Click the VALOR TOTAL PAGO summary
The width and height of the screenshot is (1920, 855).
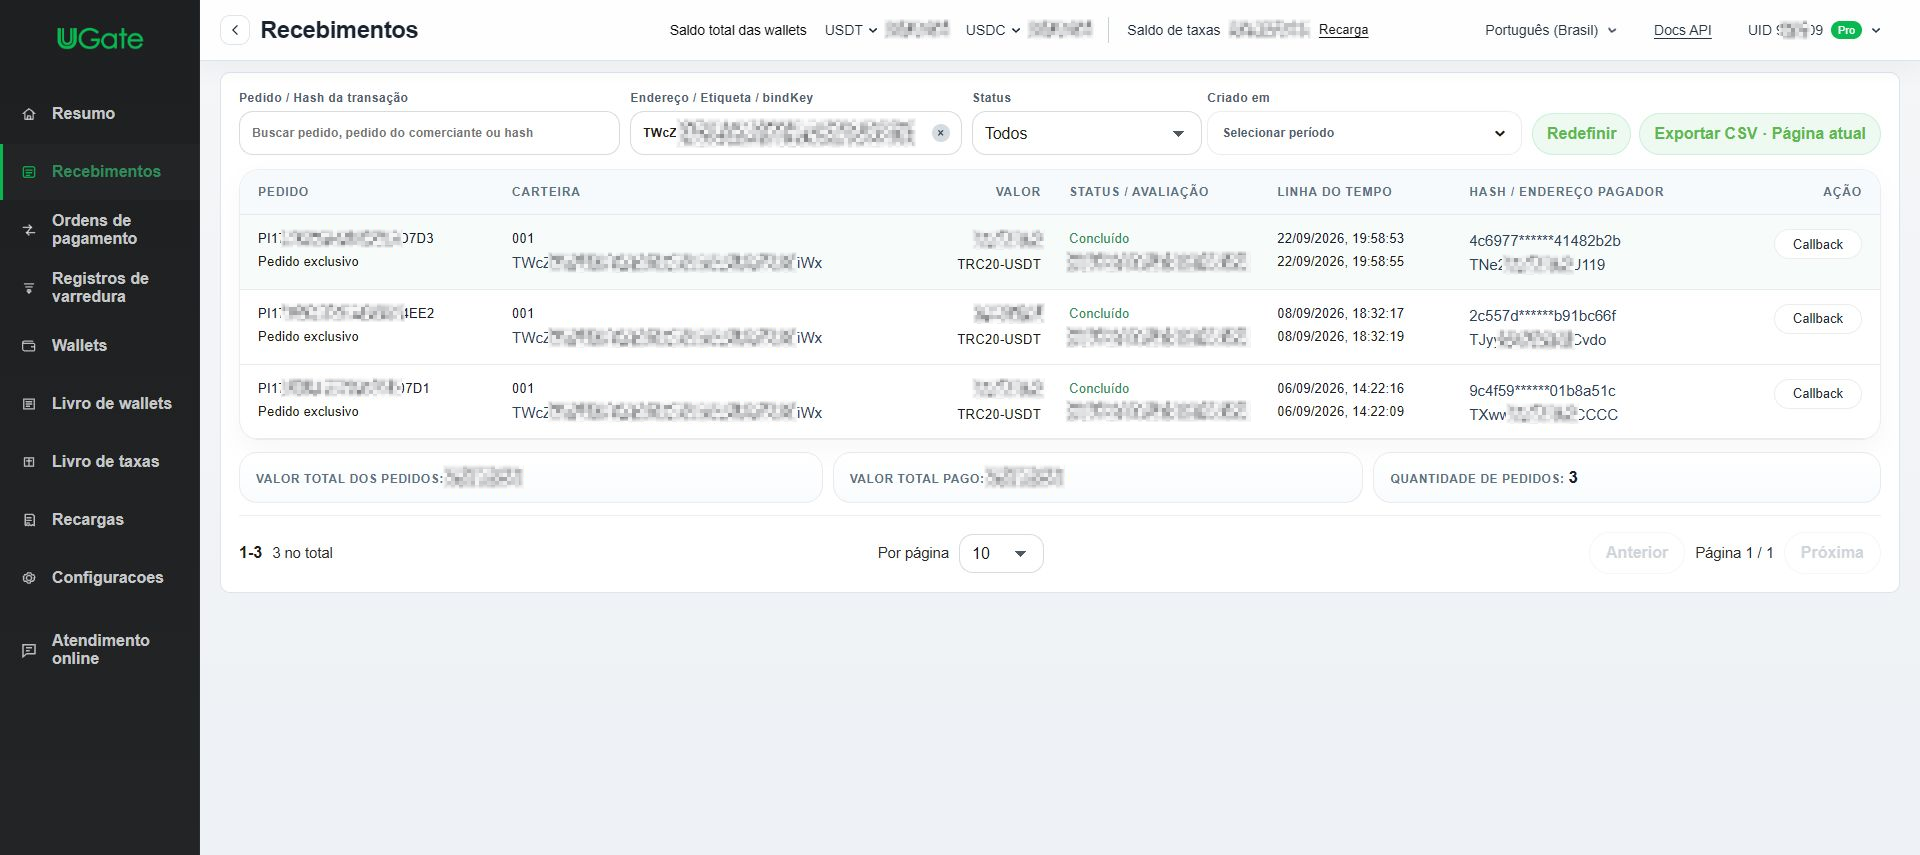[x=1097, y=478]
